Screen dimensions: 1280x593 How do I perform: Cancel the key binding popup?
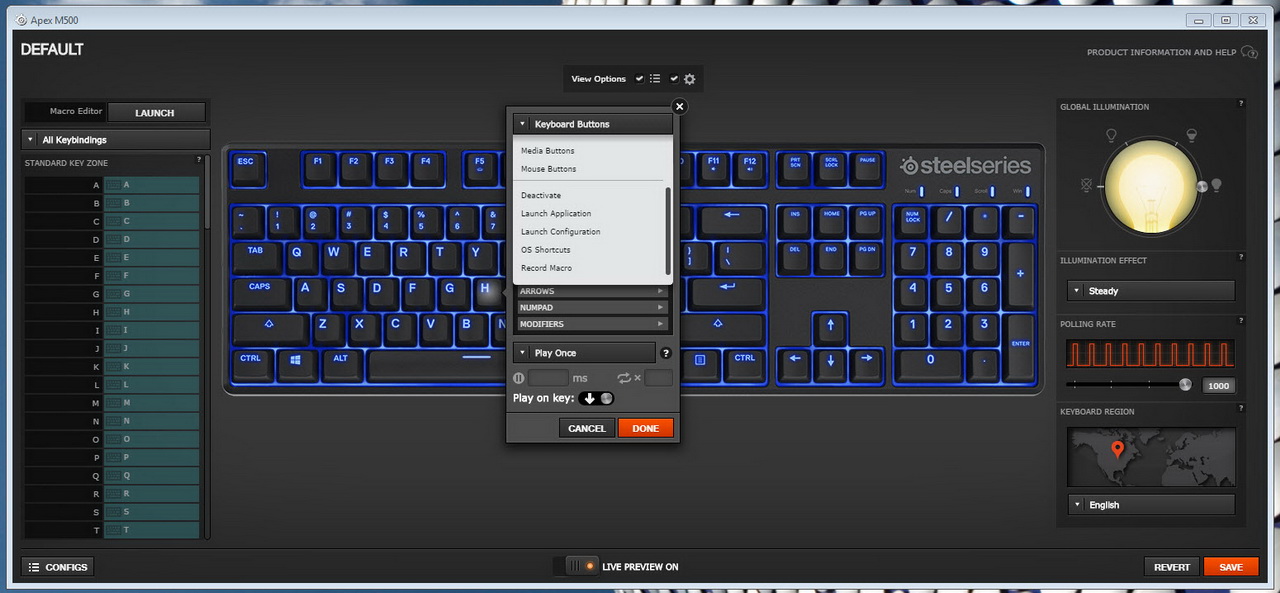coord(587,428)
